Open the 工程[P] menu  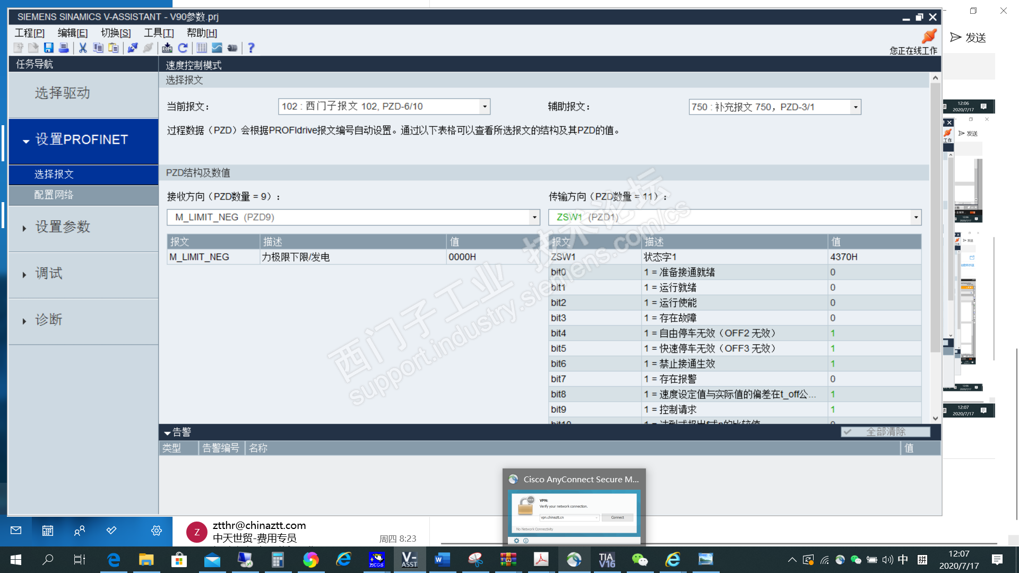(x=29, y=33)
